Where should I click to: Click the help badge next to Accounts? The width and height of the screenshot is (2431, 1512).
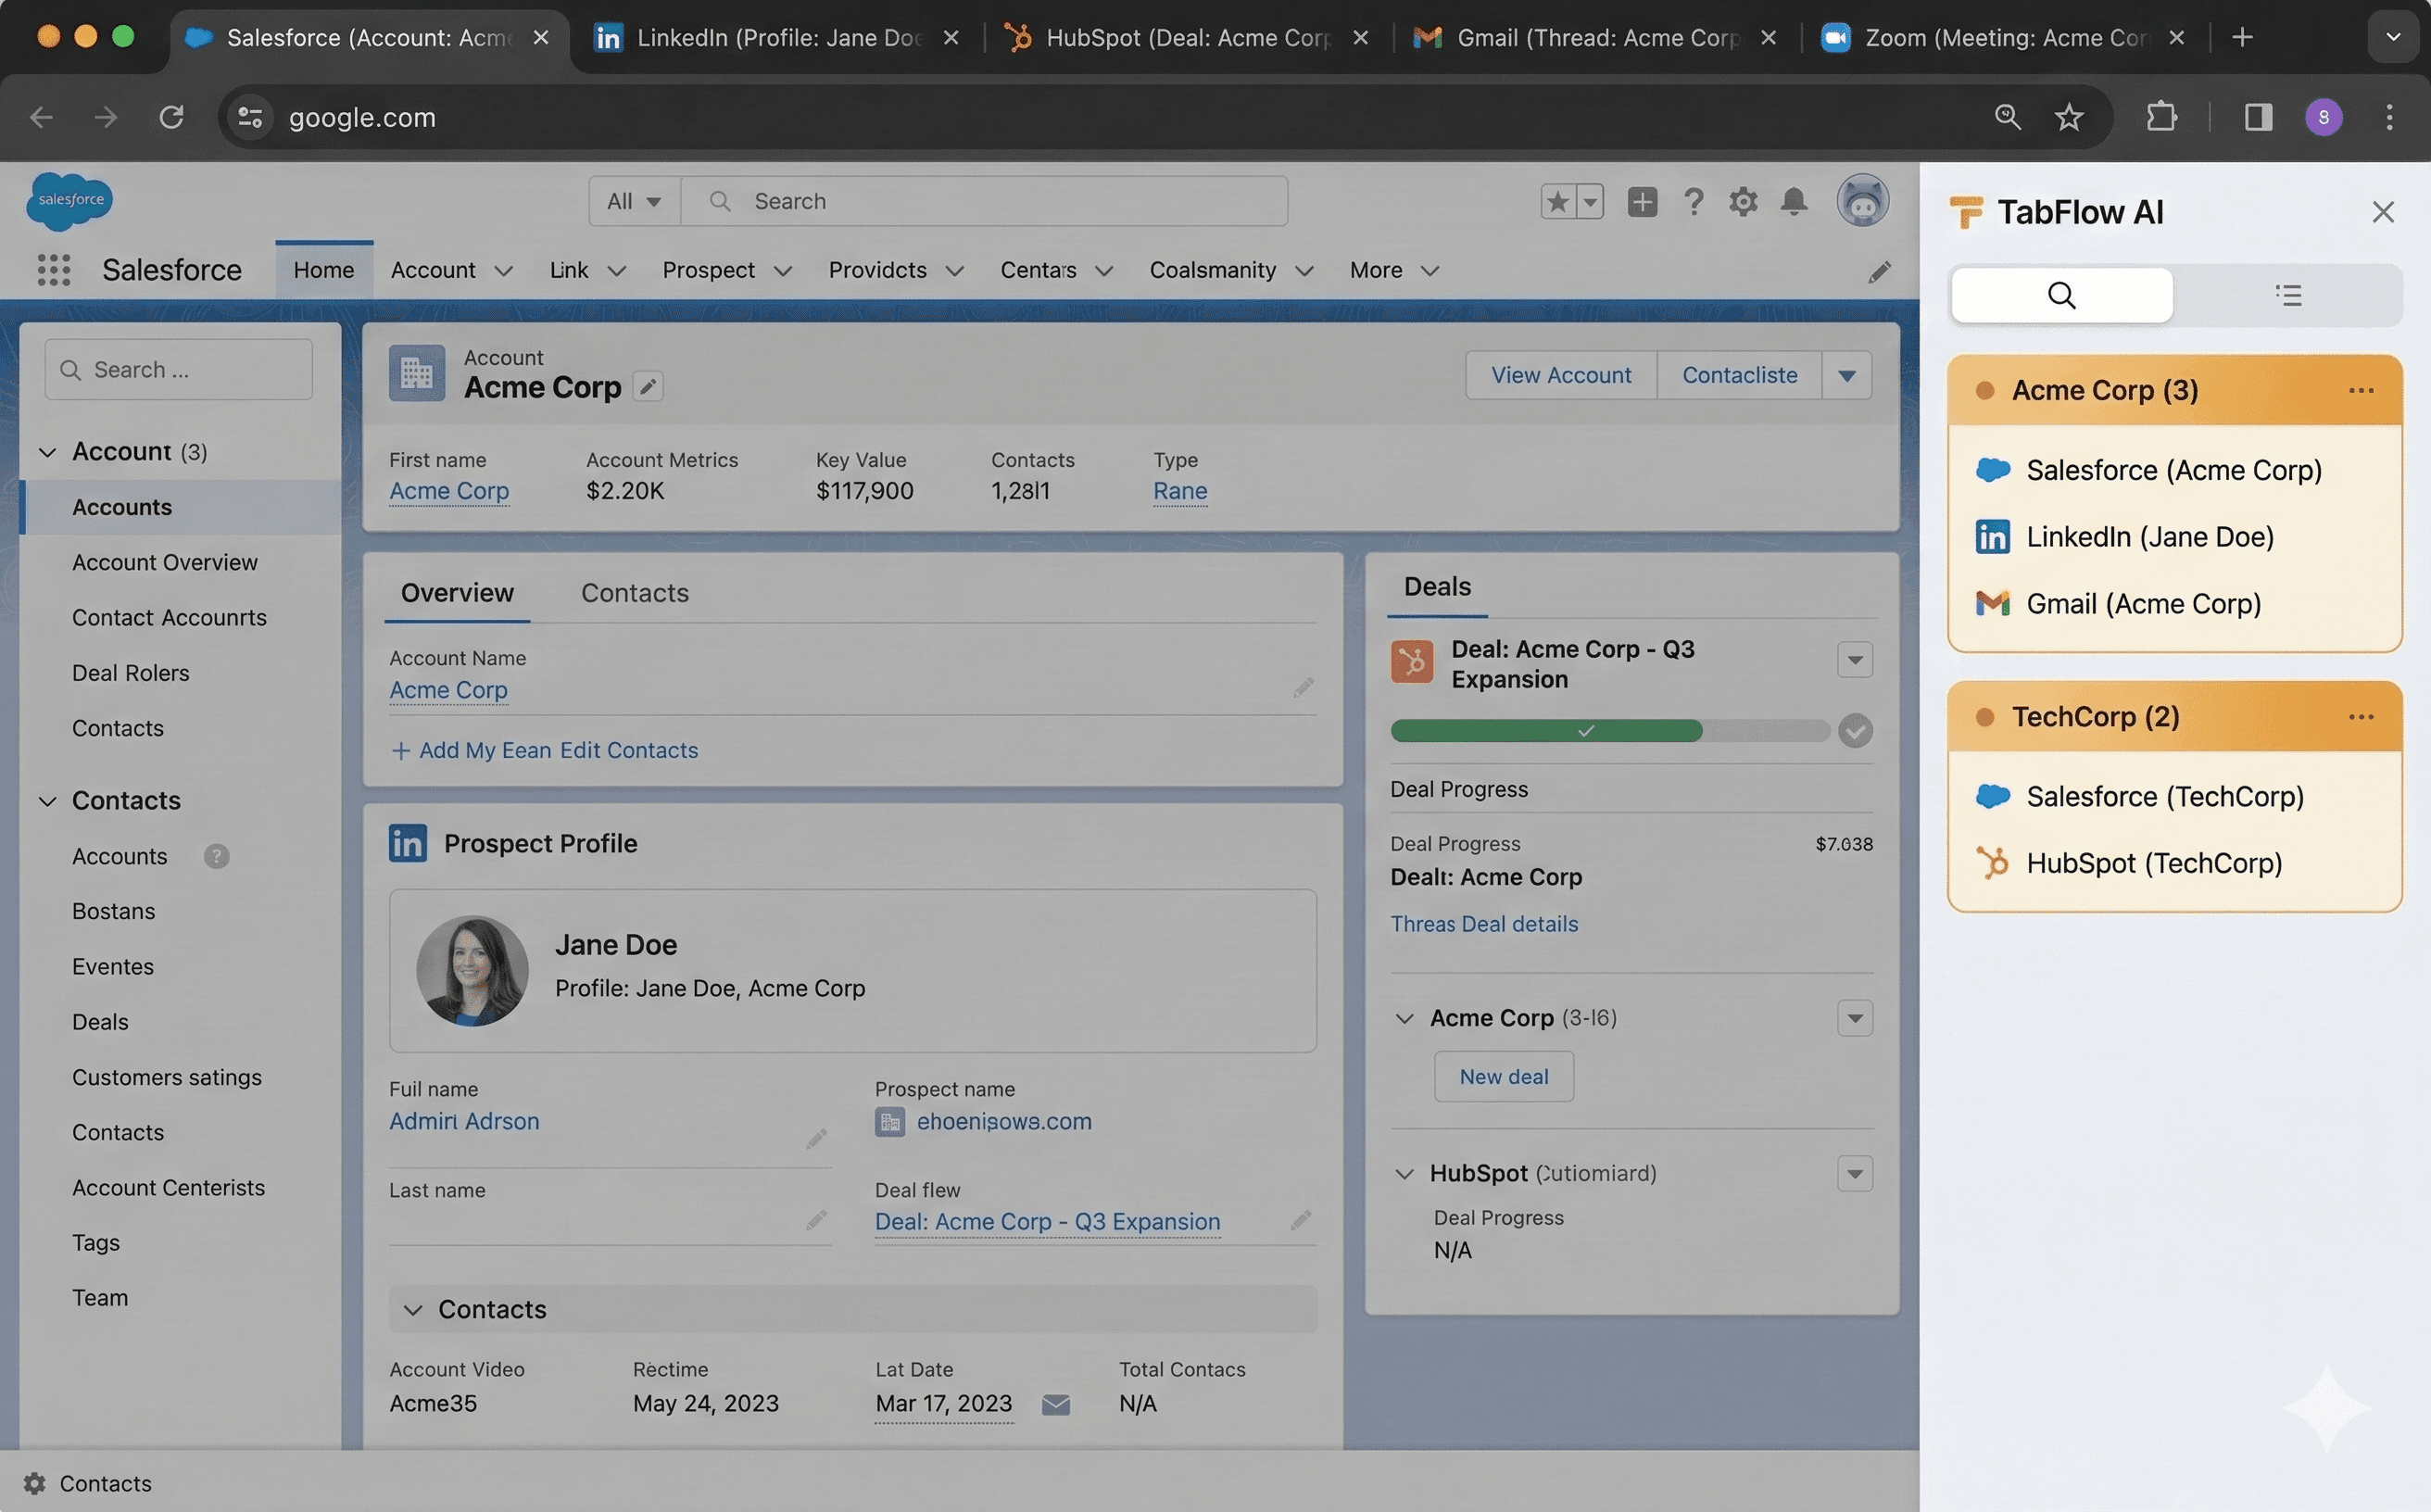tap(216, 856)
